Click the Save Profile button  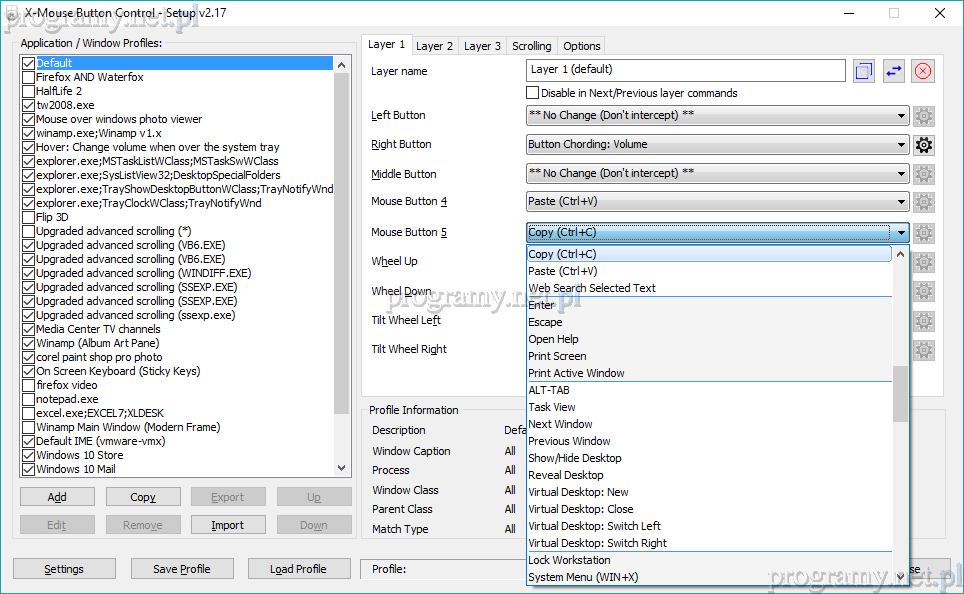click(x=181, y=569)
